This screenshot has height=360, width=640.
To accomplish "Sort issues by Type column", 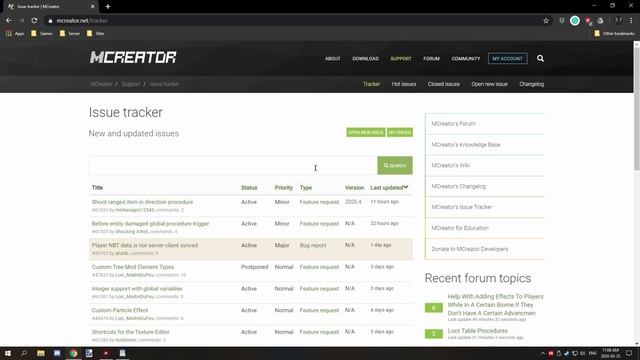I will 306,188.
